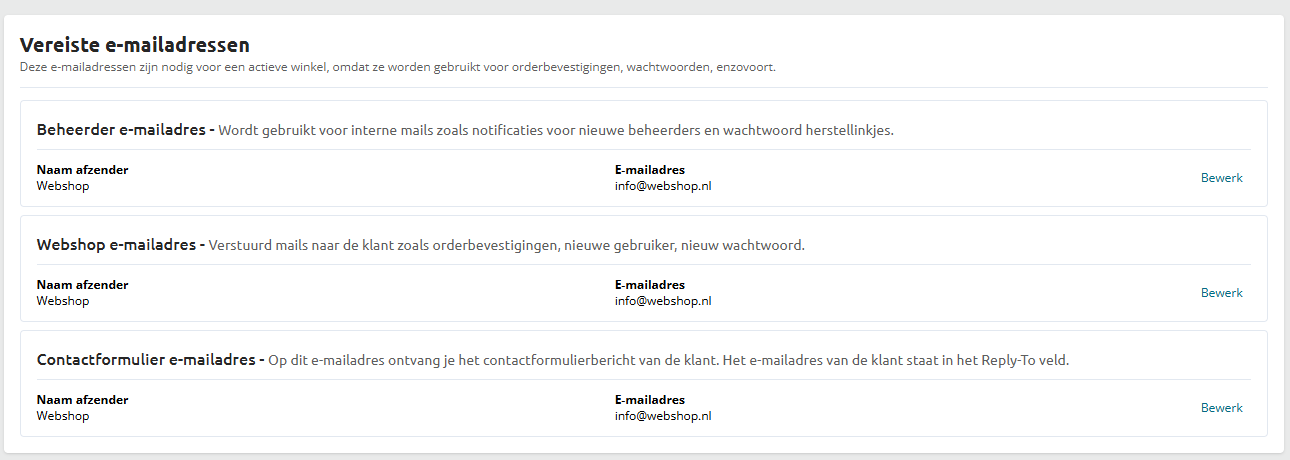Click the "Naam afzender" label in the Beheerder section

coord(83,170)
